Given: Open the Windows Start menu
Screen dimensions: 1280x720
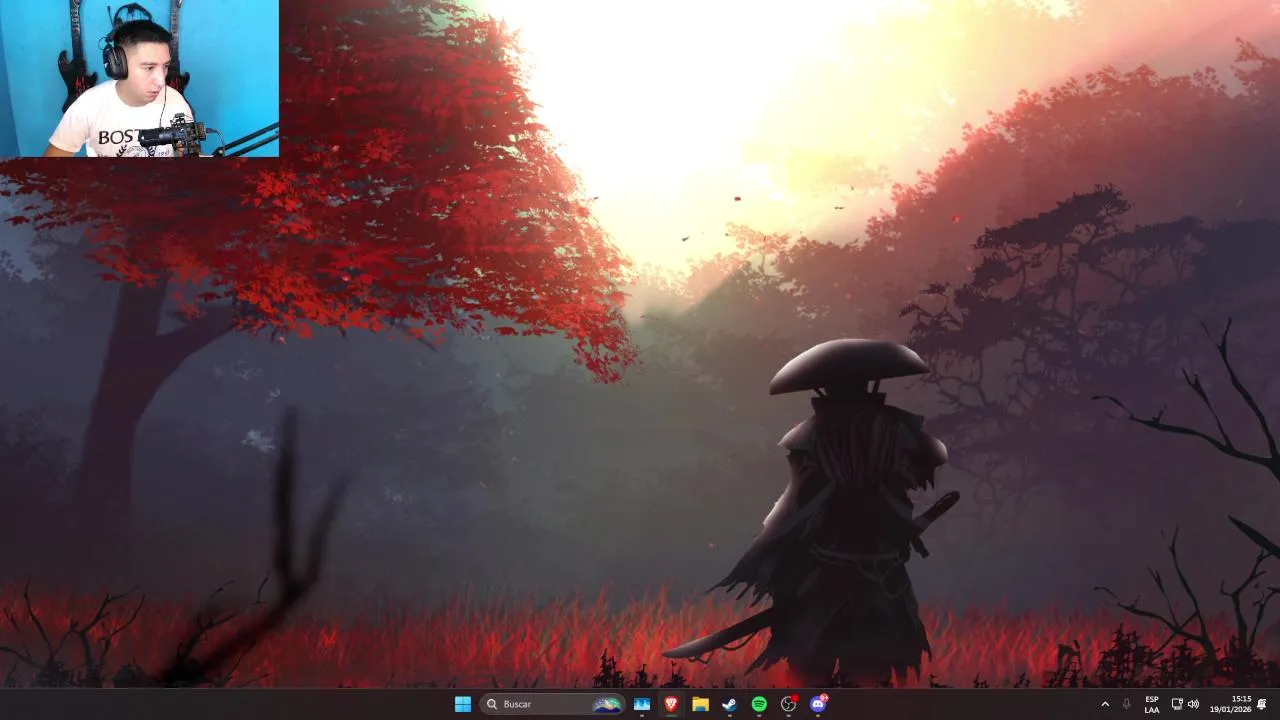Looking at the screenshot, I should 462,704.
